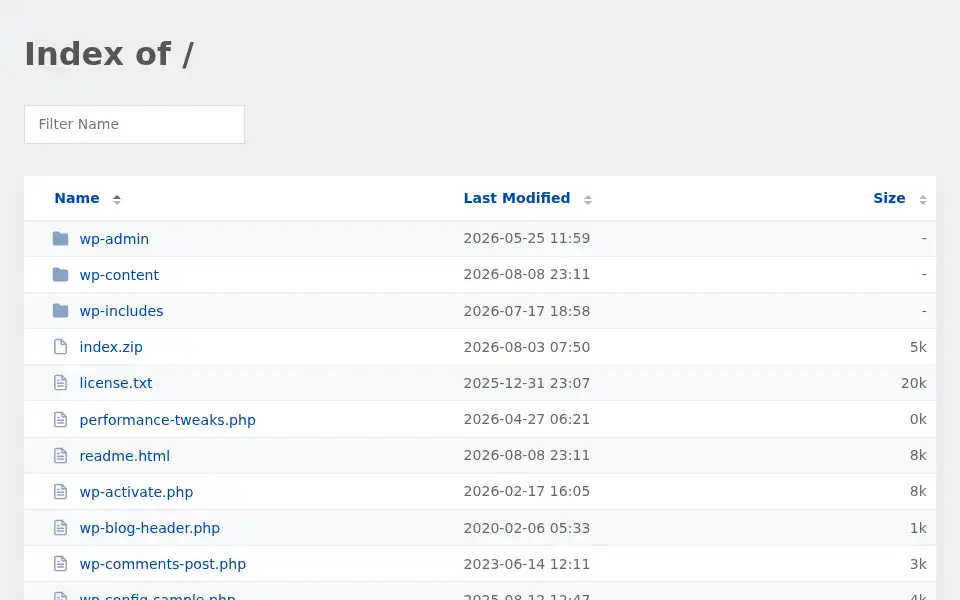The width and height of the screenshot is (960, 600).
Task: Click the date 2020-02-06 05:33
Action: 527,528
